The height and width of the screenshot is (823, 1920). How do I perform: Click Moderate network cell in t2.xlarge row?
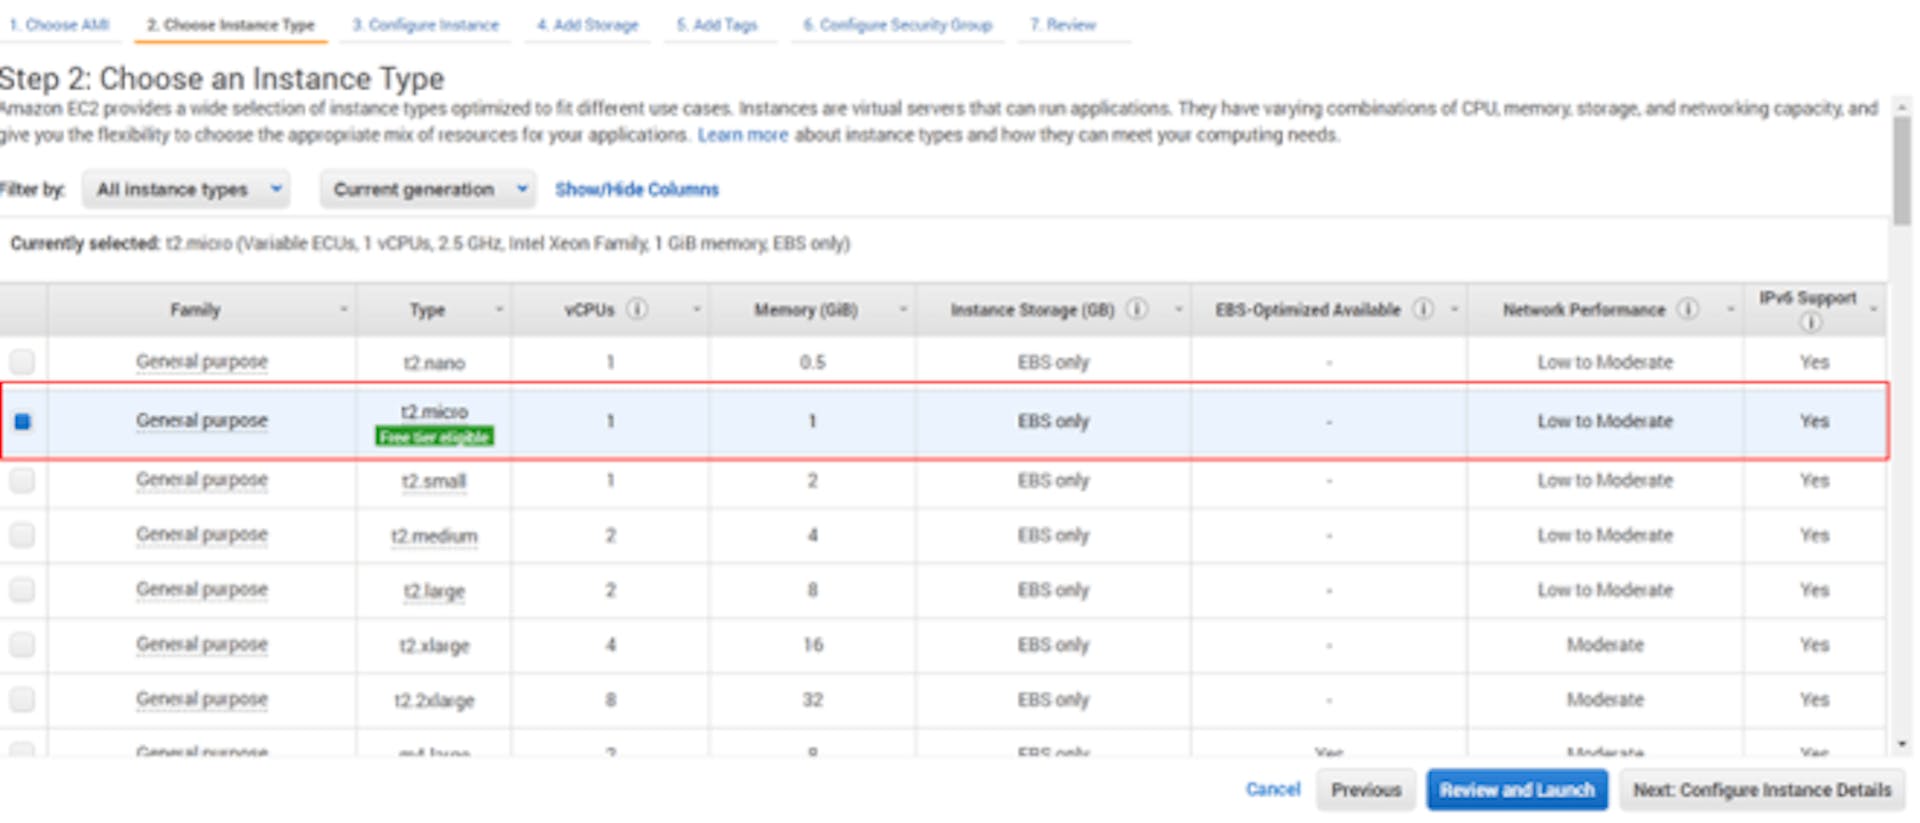[1605, 645]
